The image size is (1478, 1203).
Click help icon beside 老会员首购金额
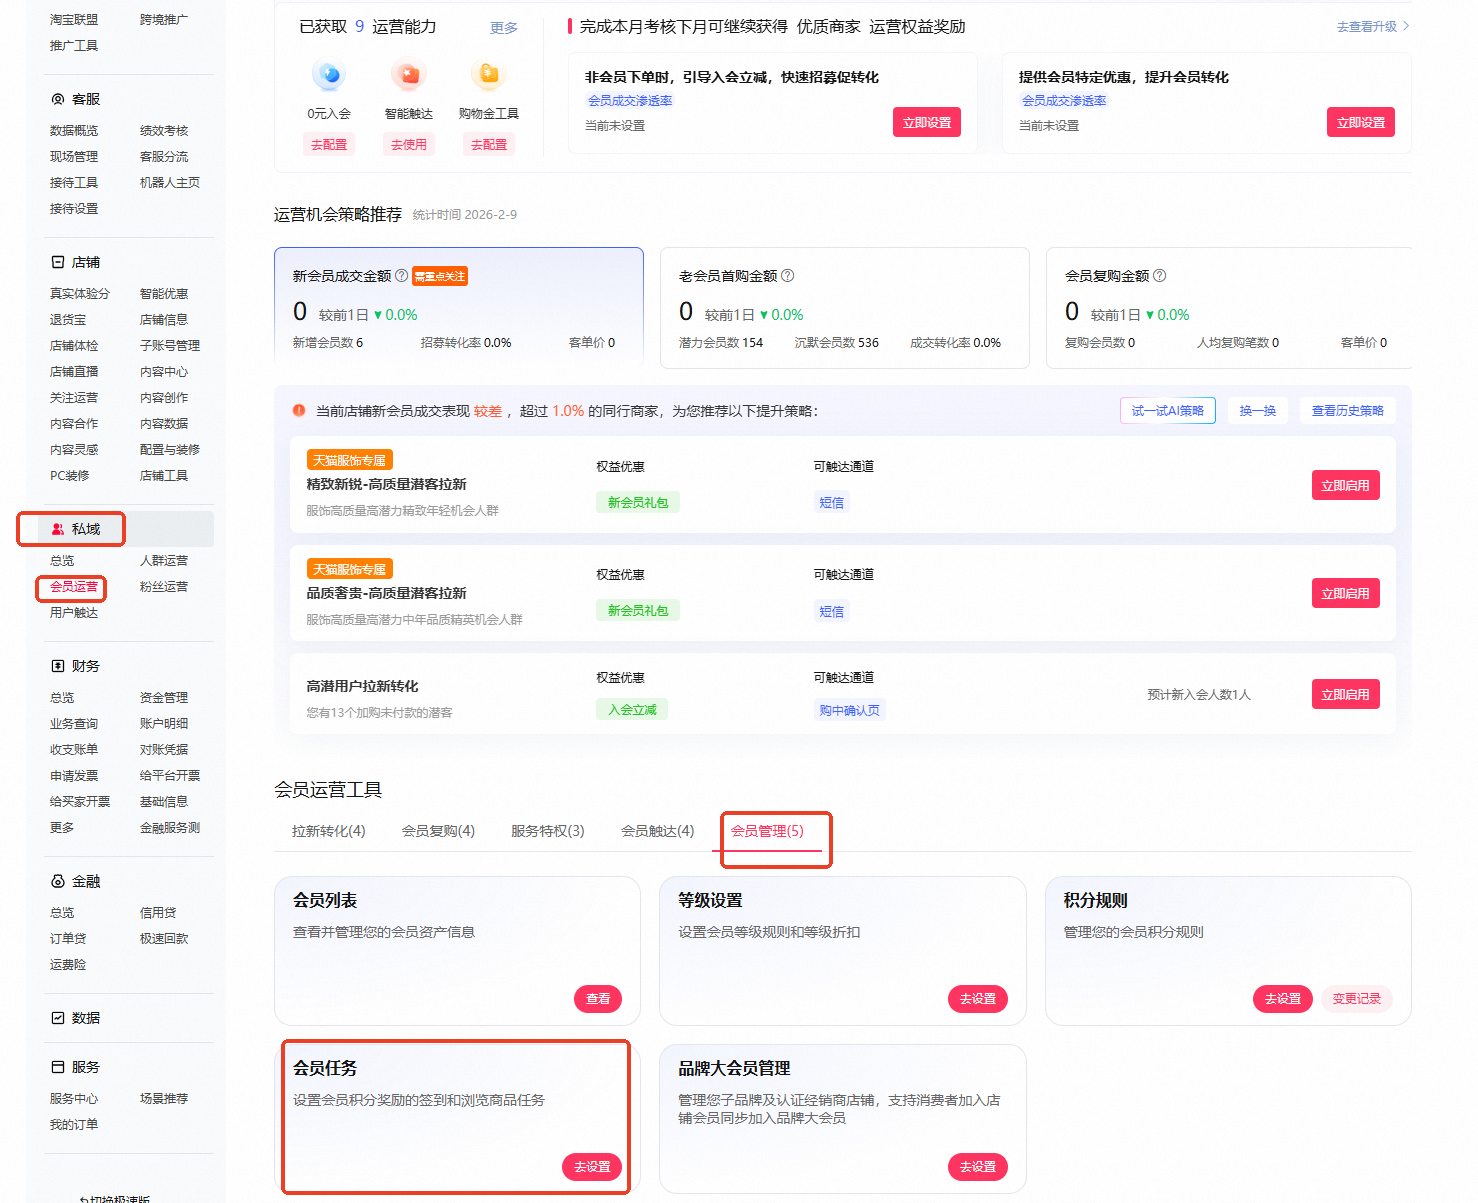coord(787,276)
